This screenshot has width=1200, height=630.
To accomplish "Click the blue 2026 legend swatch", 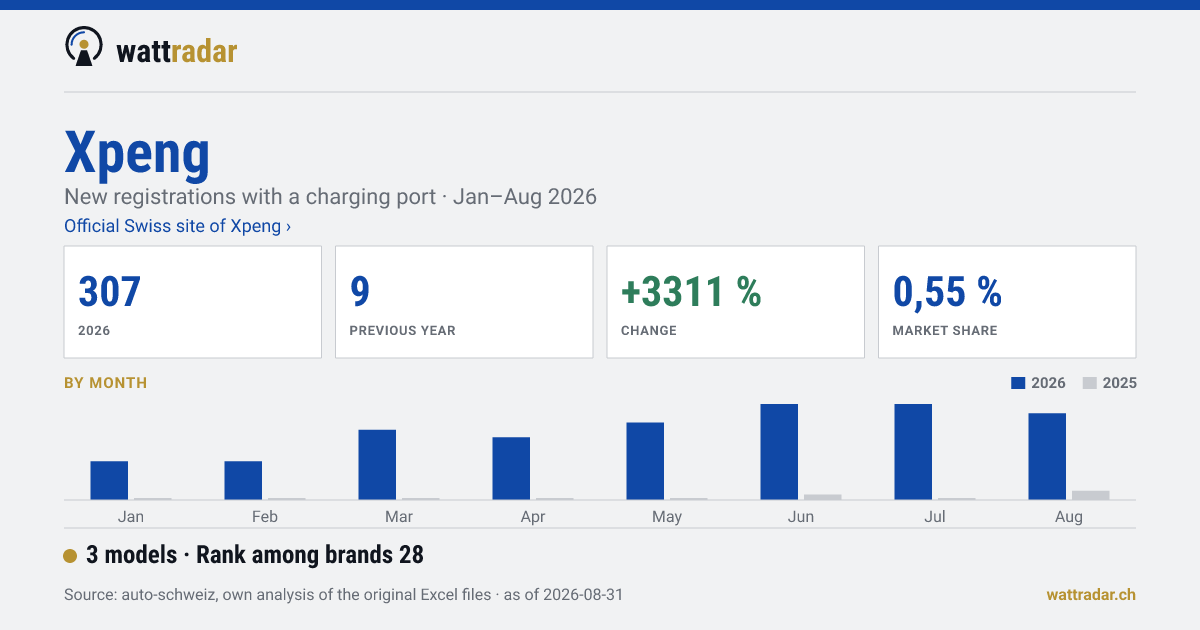I will pos(1019,383).
